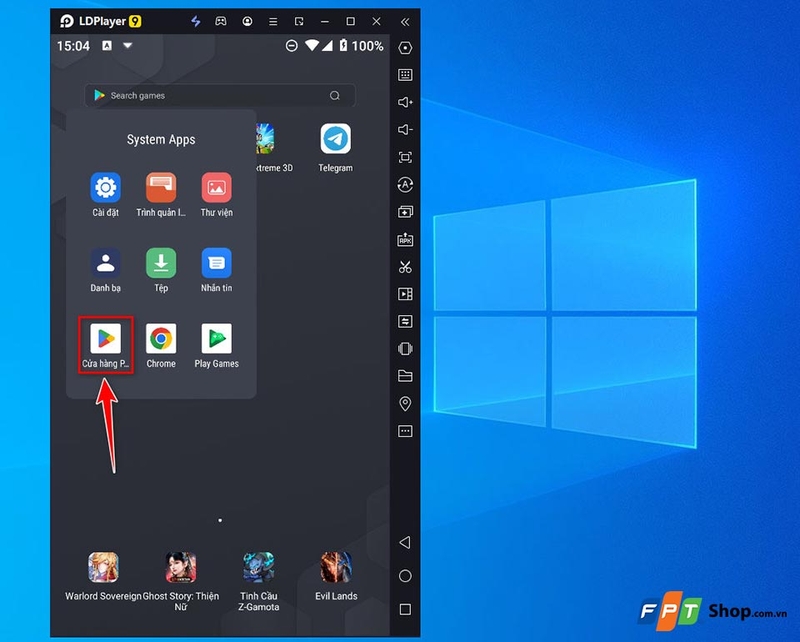This screenshot has width=800, height=642.
Task: Open multi-instance manager in sidebar
Action: pyautogui.click(x=405, y=212)
